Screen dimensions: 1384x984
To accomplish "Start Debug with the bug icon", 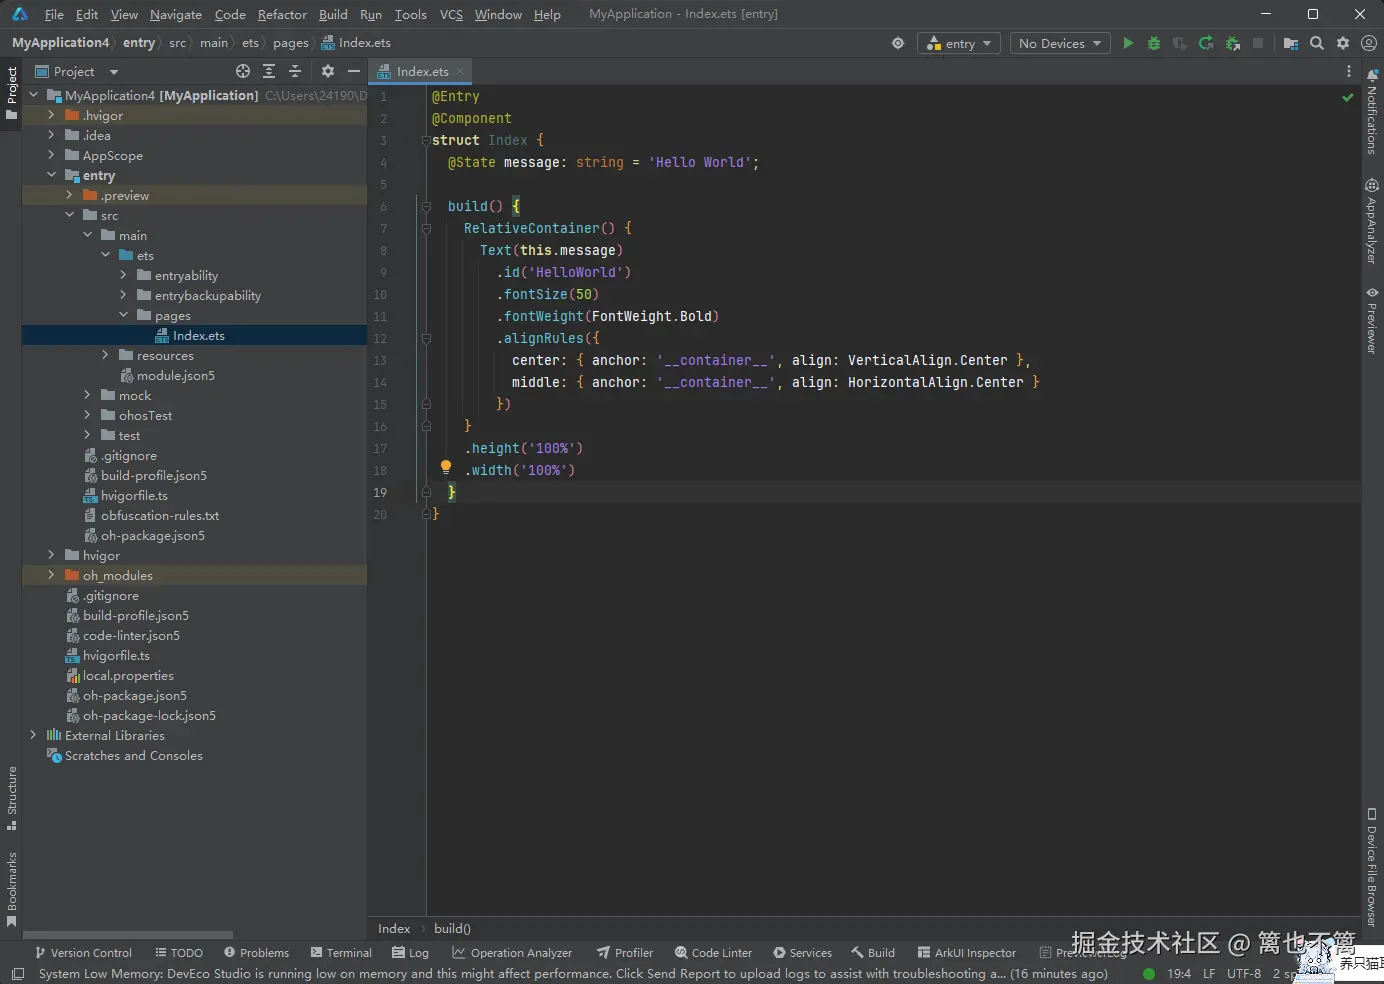I will pyautogui.click(x=1154, y=43).
